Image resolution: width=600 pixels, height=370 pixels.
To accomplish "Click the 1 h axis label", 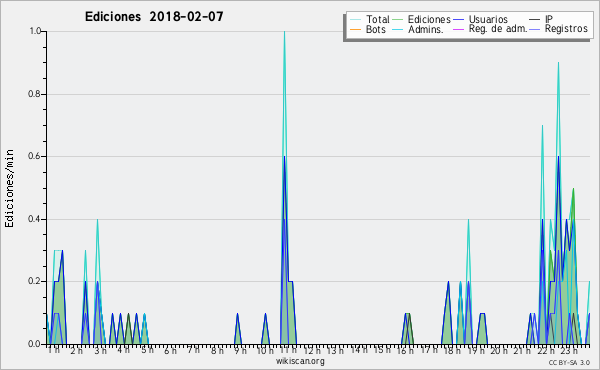I will coord(54,349).
